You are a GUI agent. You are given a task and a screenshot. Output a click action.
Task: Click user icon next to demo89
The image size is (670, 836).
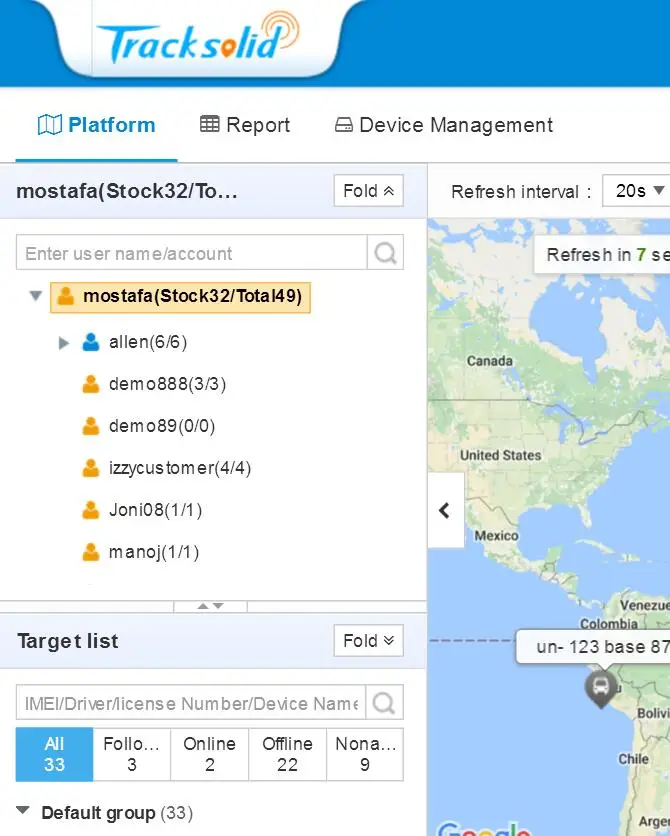click(91, 426)
